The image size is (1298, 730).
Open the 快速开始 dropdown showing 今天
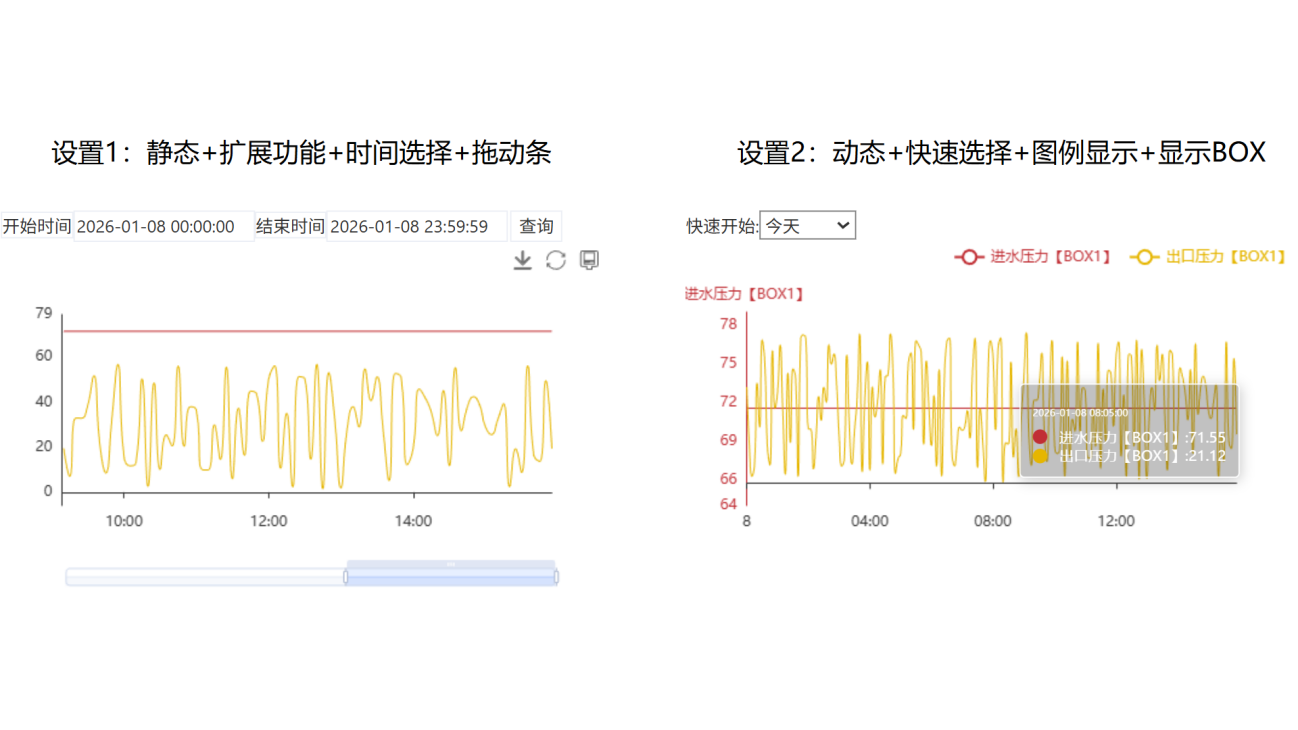point(807,226)
